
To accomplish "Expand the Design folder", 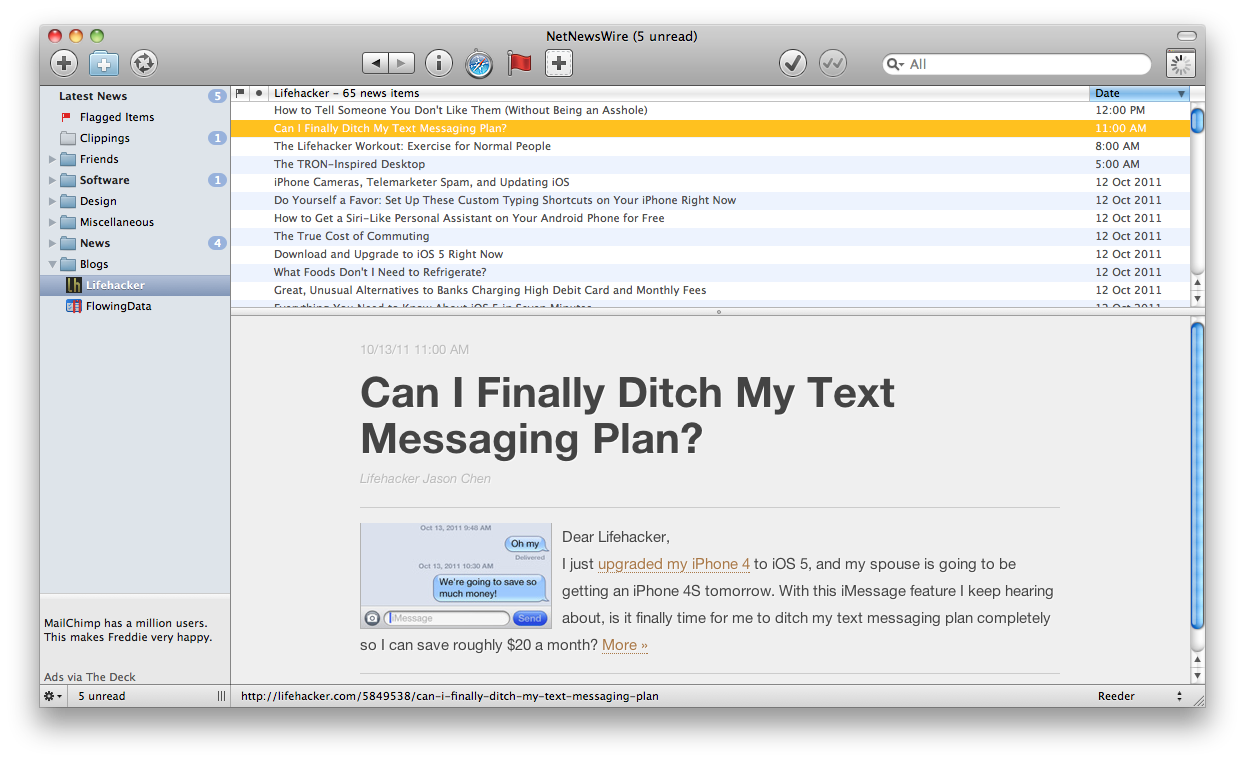I will 52,201.
